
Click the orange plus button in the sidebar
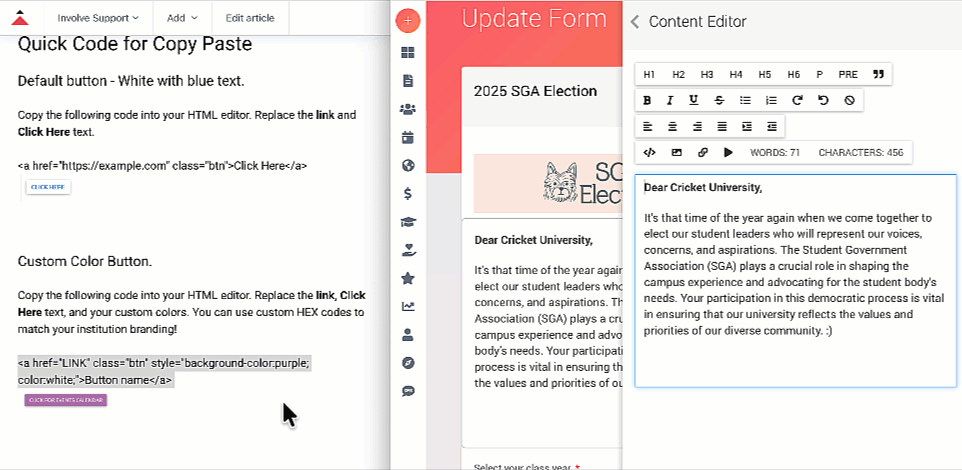(408, 21)
